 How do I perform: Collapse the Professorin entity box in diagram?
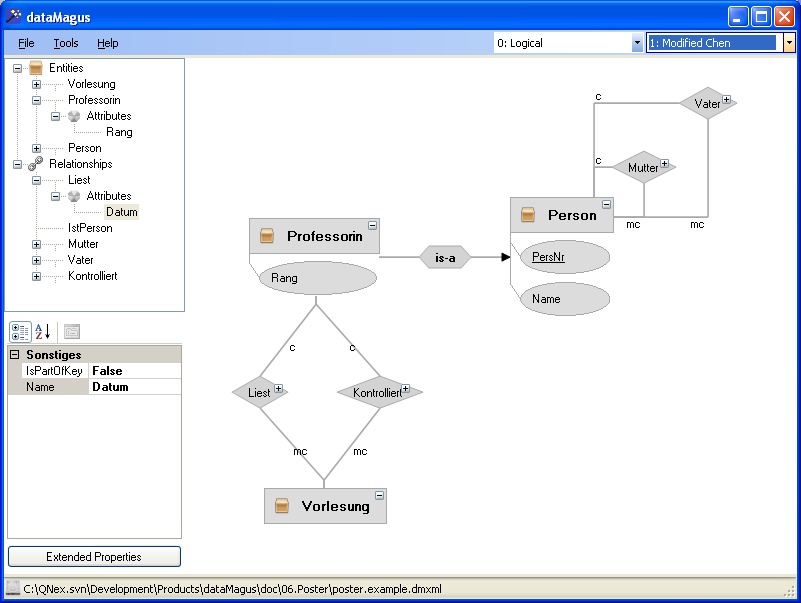coord(372,225)
